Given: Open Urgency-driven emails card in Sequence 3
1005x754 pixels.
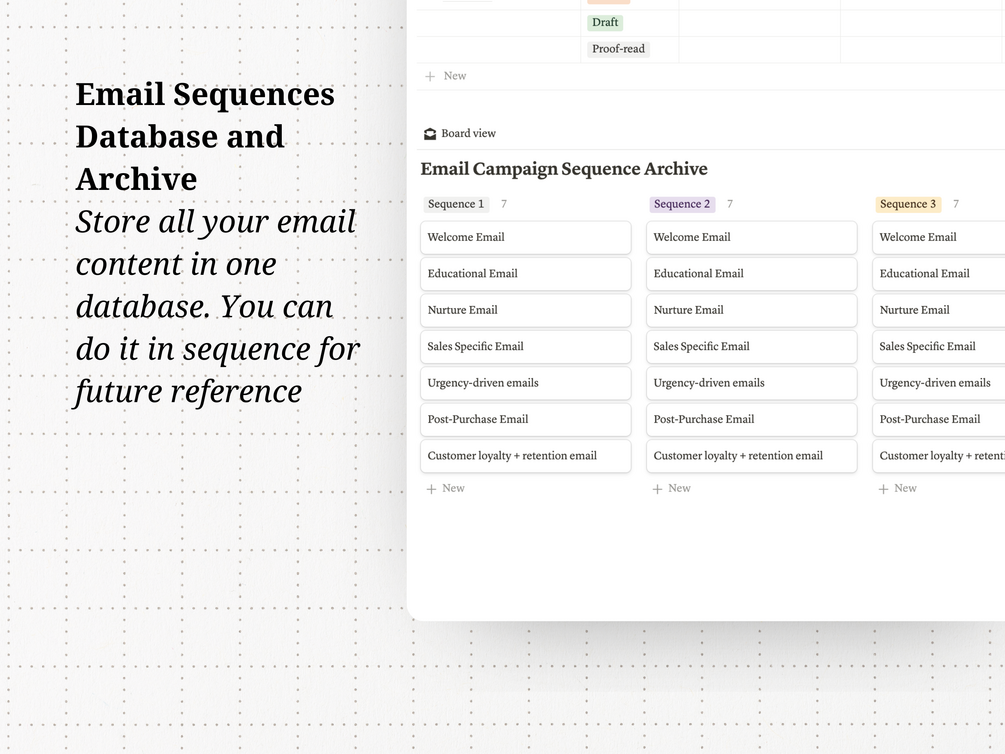Looking at the screenshot, I should [x=939, y=383].
